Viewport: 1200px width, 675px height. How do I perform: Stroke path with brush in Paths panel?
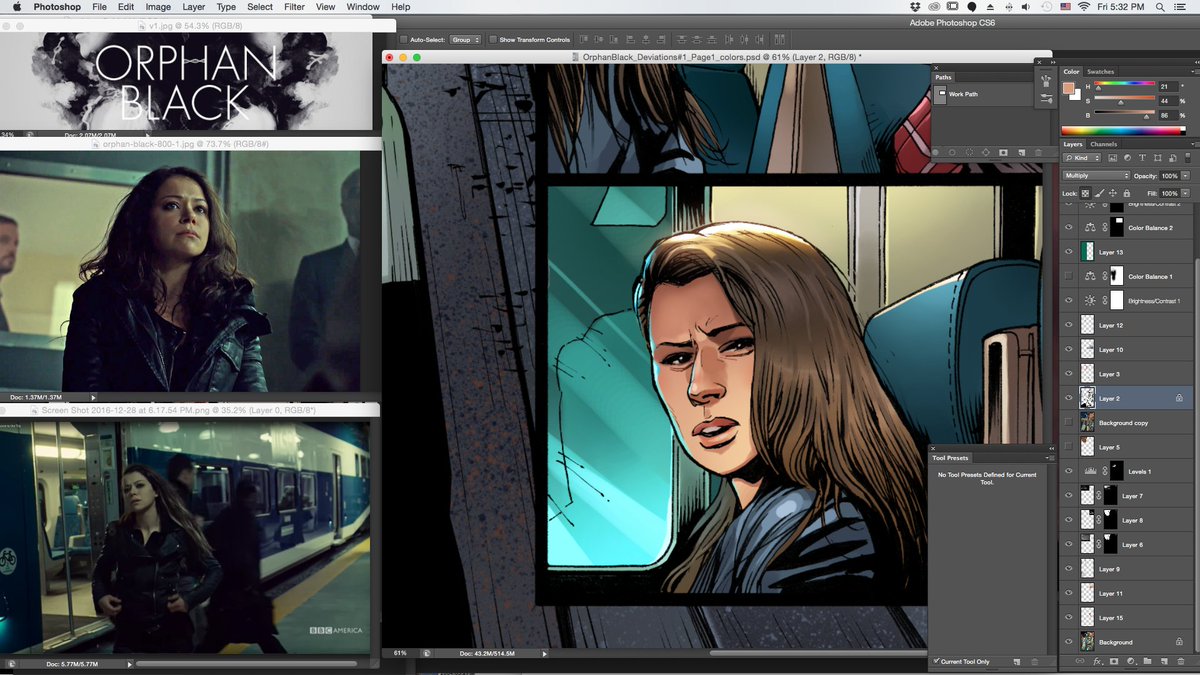(952, 152)
